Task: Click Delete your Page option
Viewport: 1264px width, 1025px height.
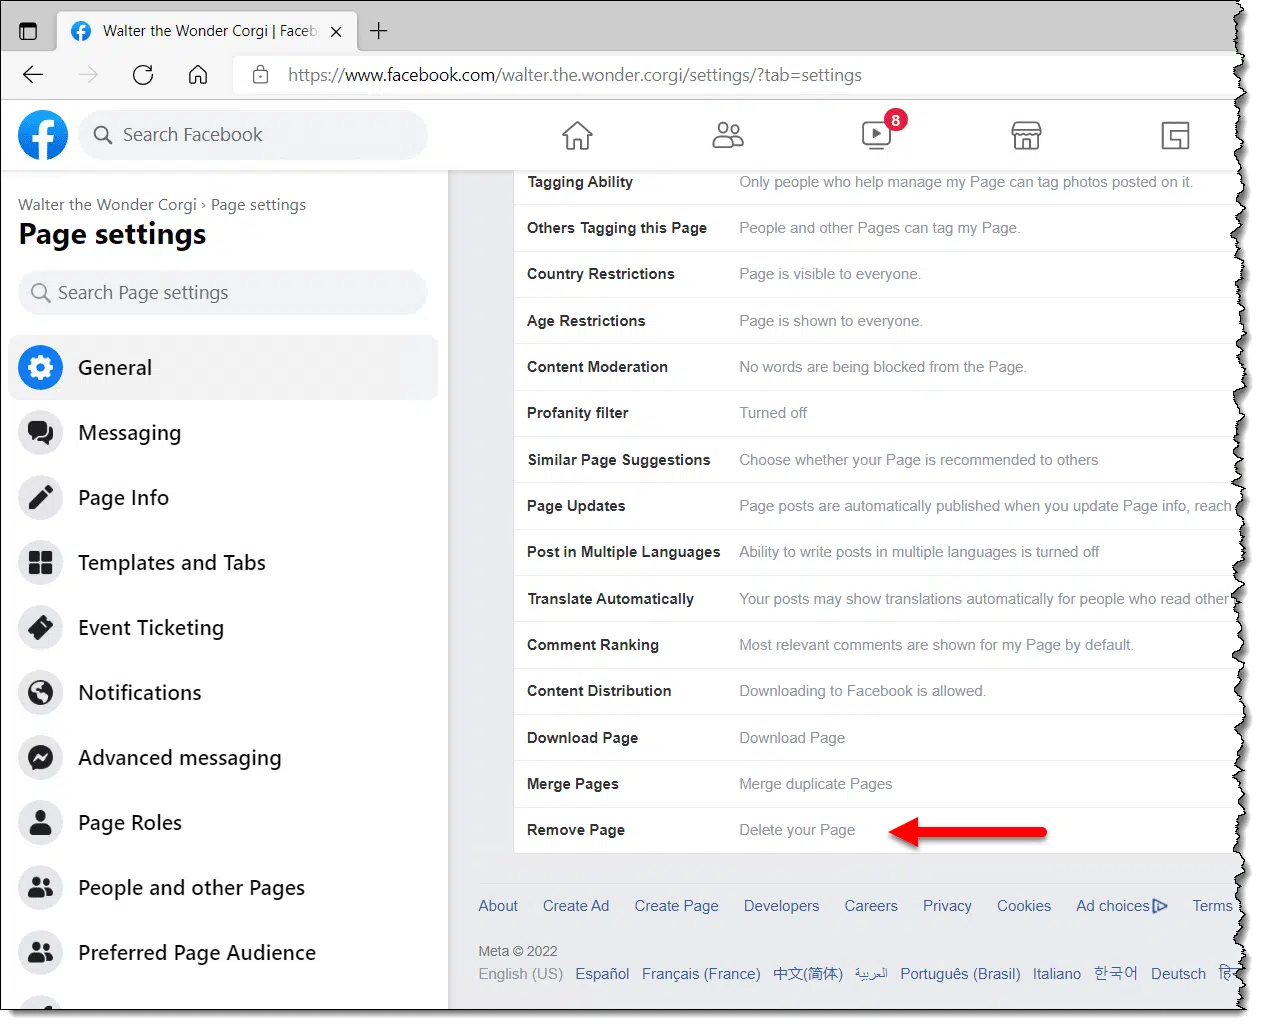Action: [x=797, y=830]
